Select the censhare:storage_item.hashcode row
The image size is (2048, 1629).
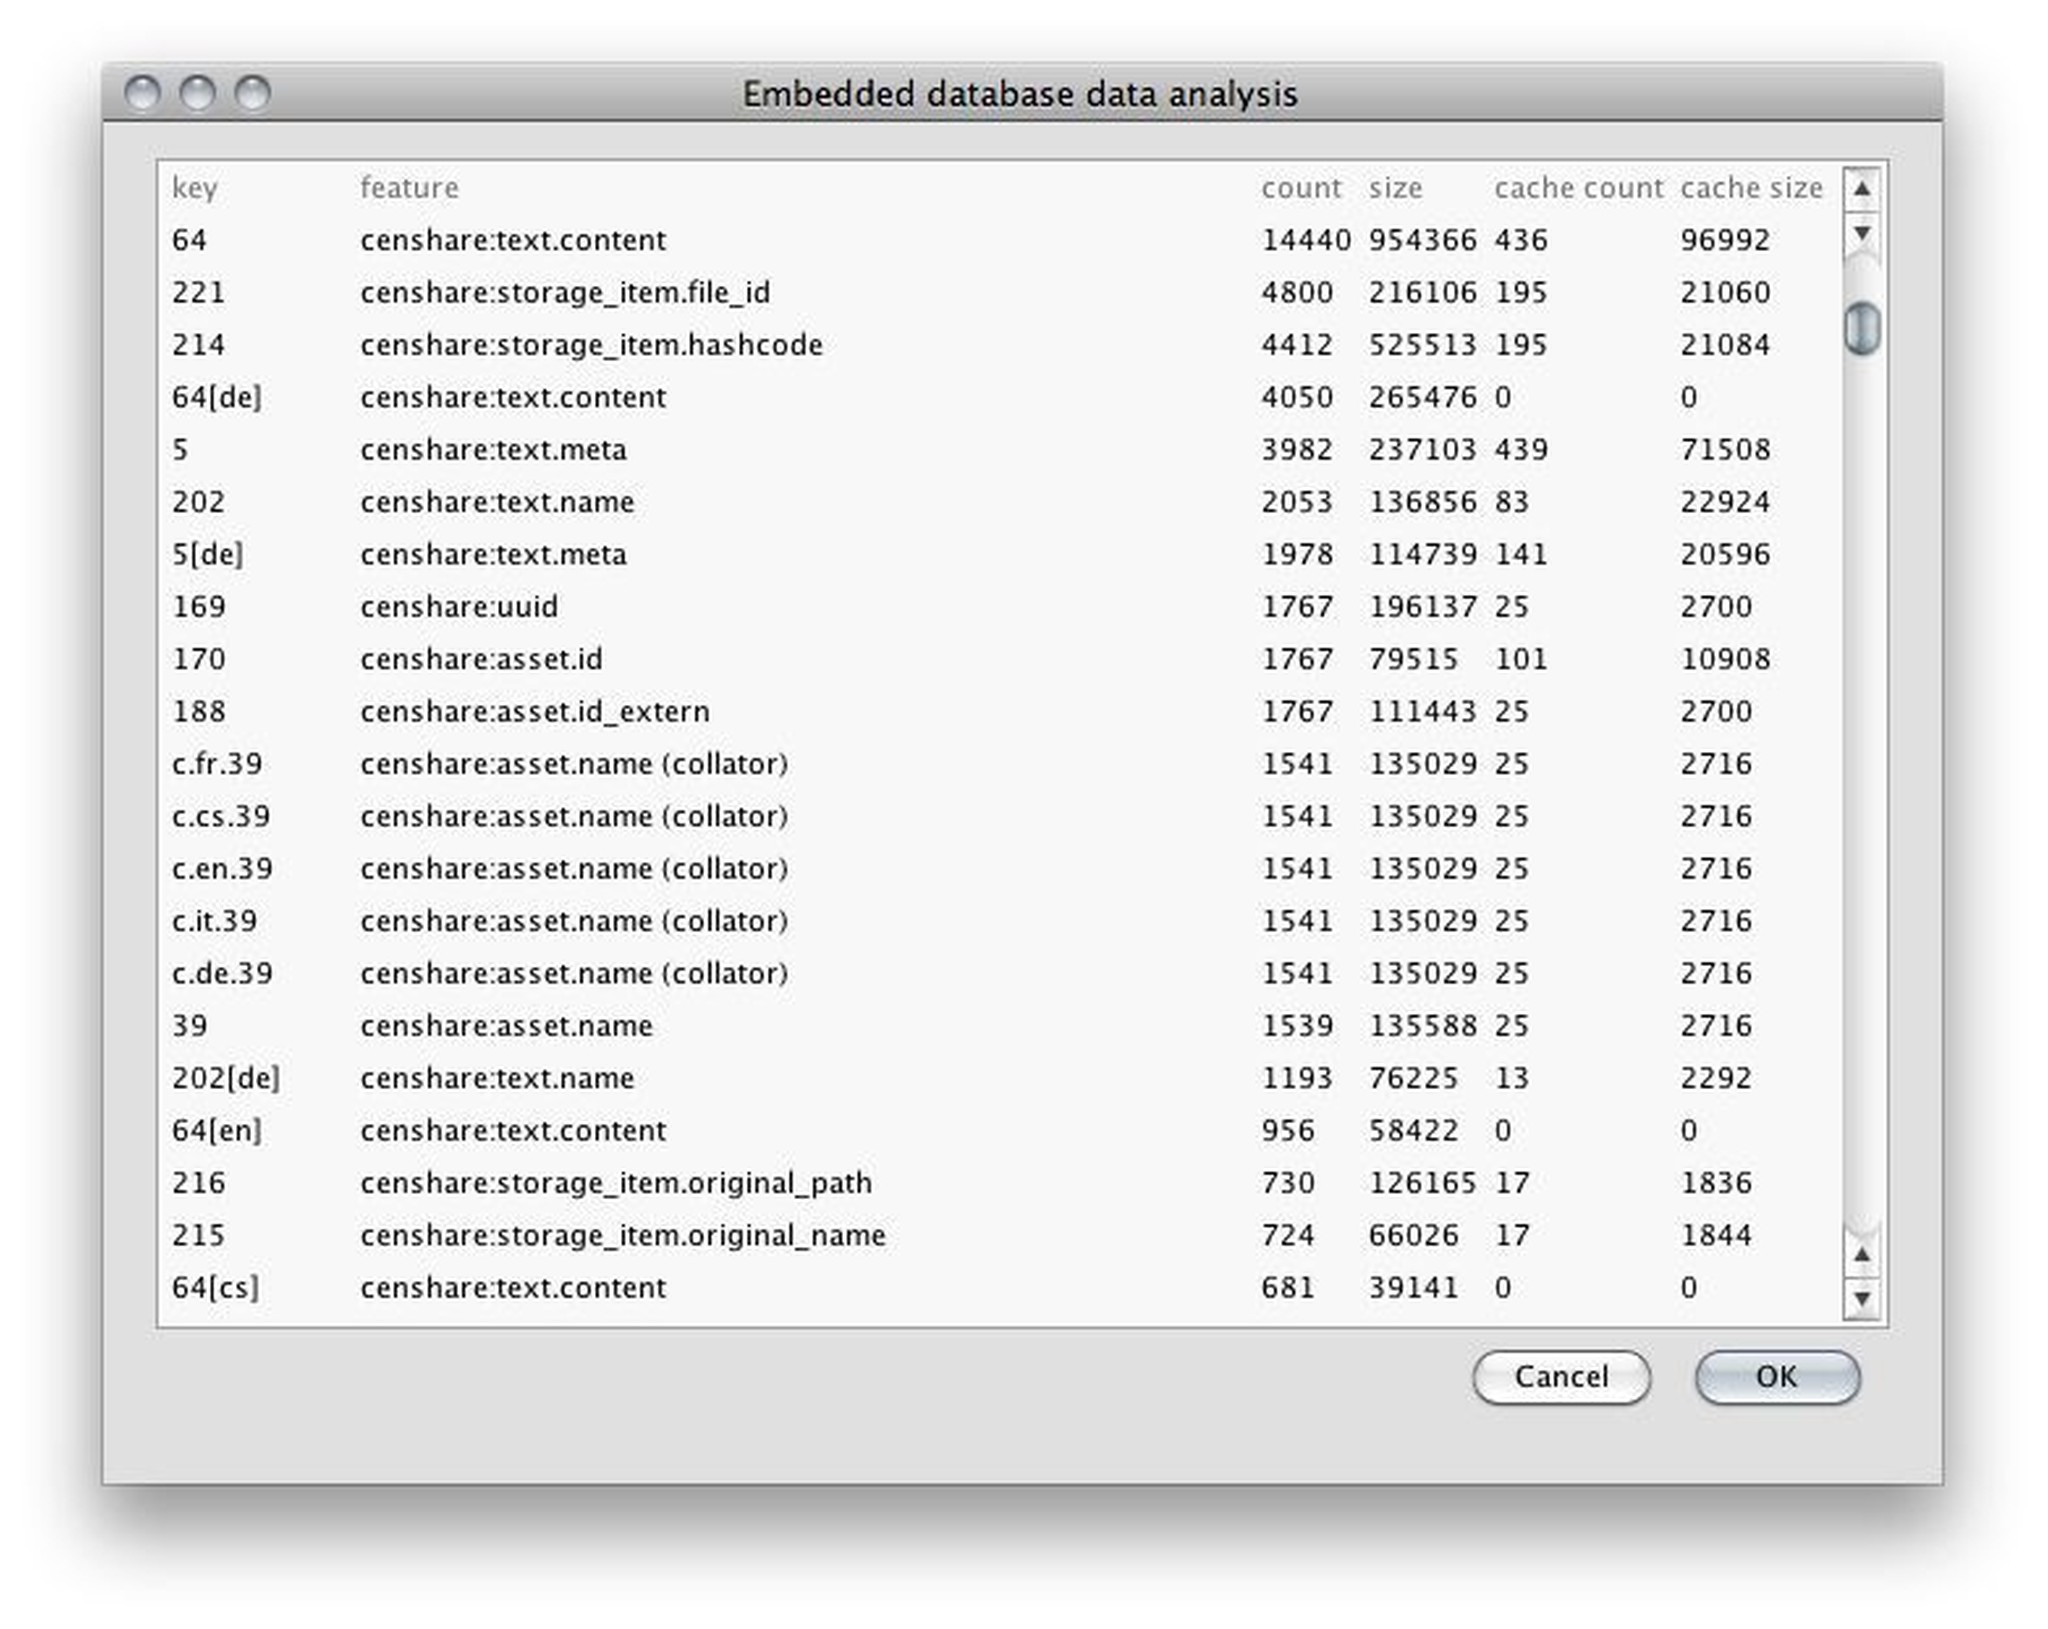[x=700, y=344]
